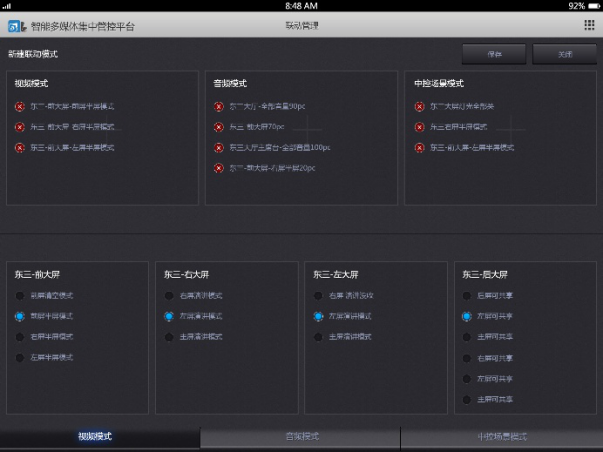The width and height of the screenshot is (603, 452).
Task: Pick third radio option in 东三-左大屏 panel
Action: click(319, 336)
